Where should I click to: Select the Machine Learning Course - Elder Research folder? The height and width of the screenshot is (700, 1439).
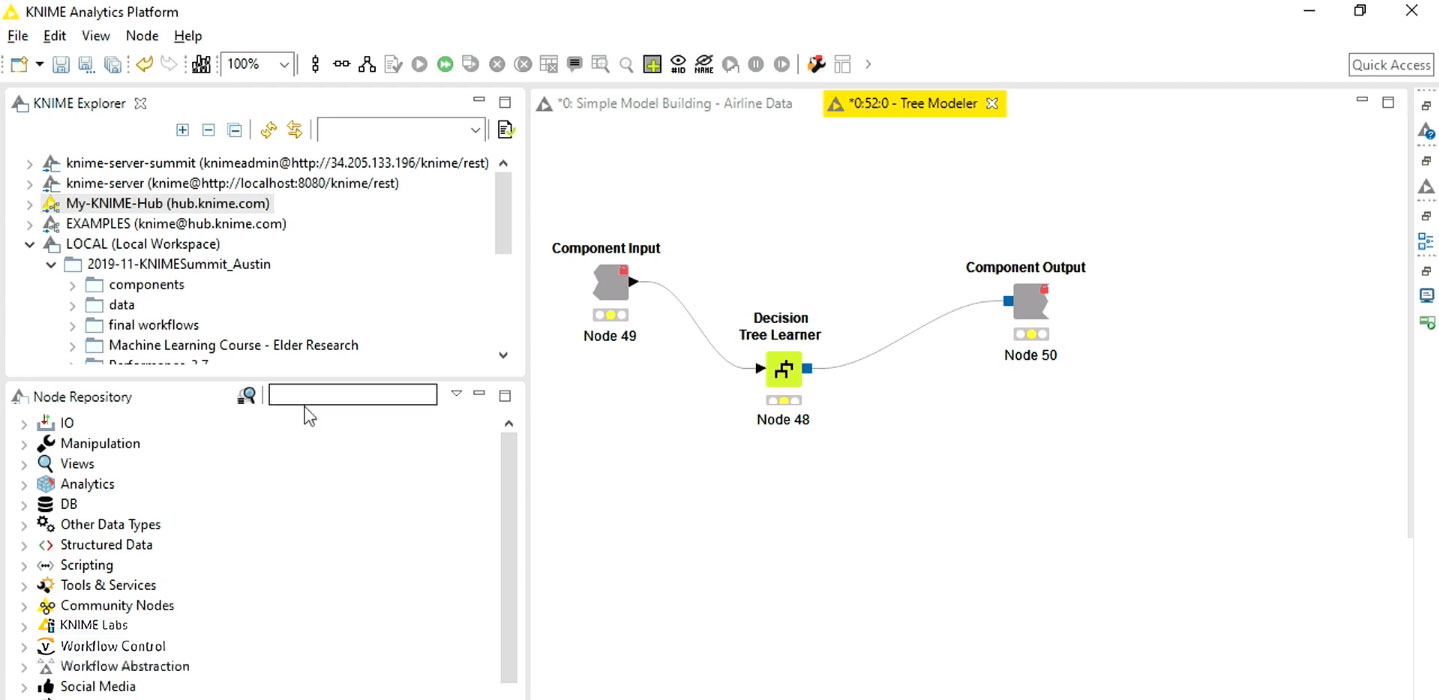tap(233, 345)
